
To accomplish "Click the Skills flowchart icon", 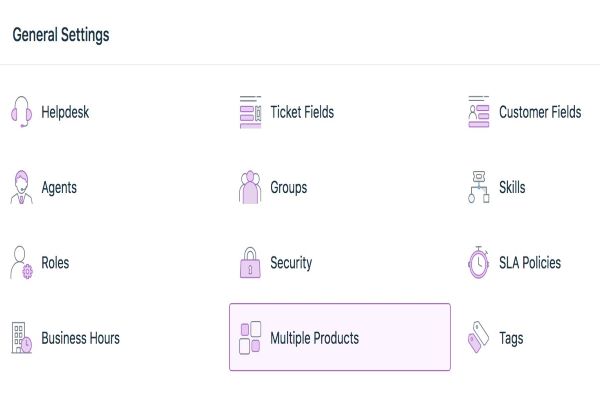I will 479,187.
